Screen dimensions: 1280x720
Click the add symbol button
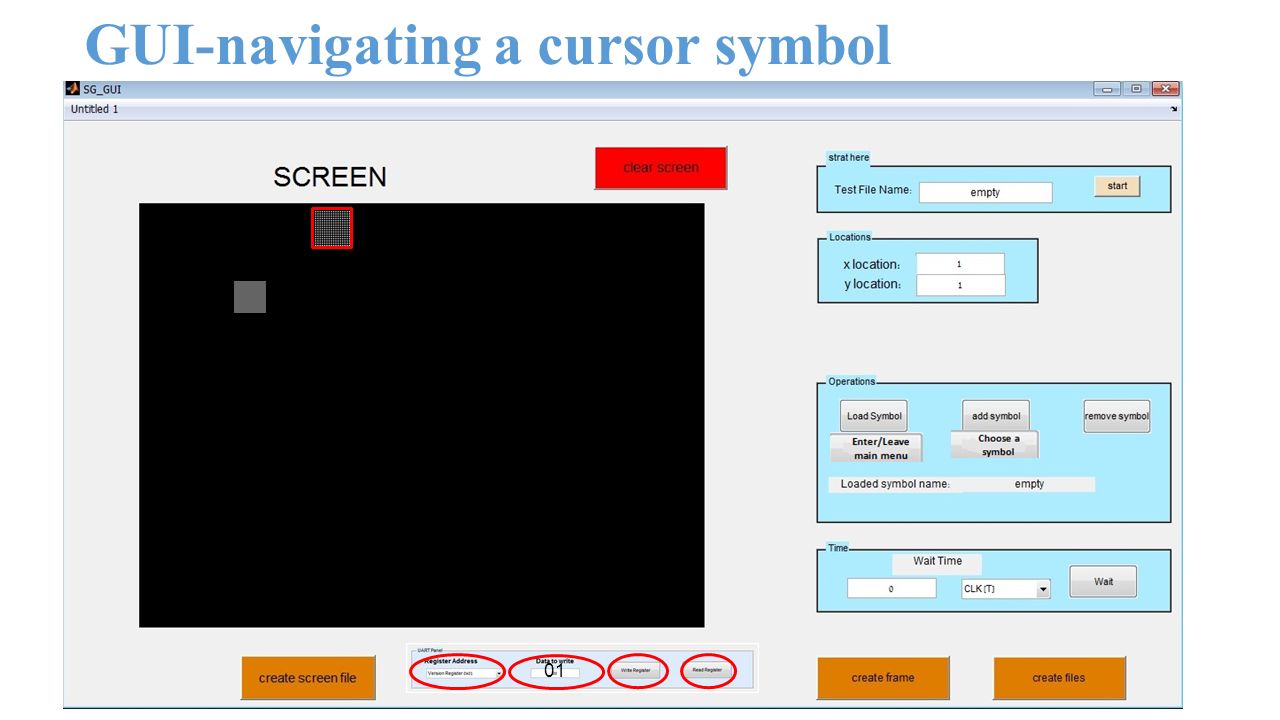[x=996, y=416]
